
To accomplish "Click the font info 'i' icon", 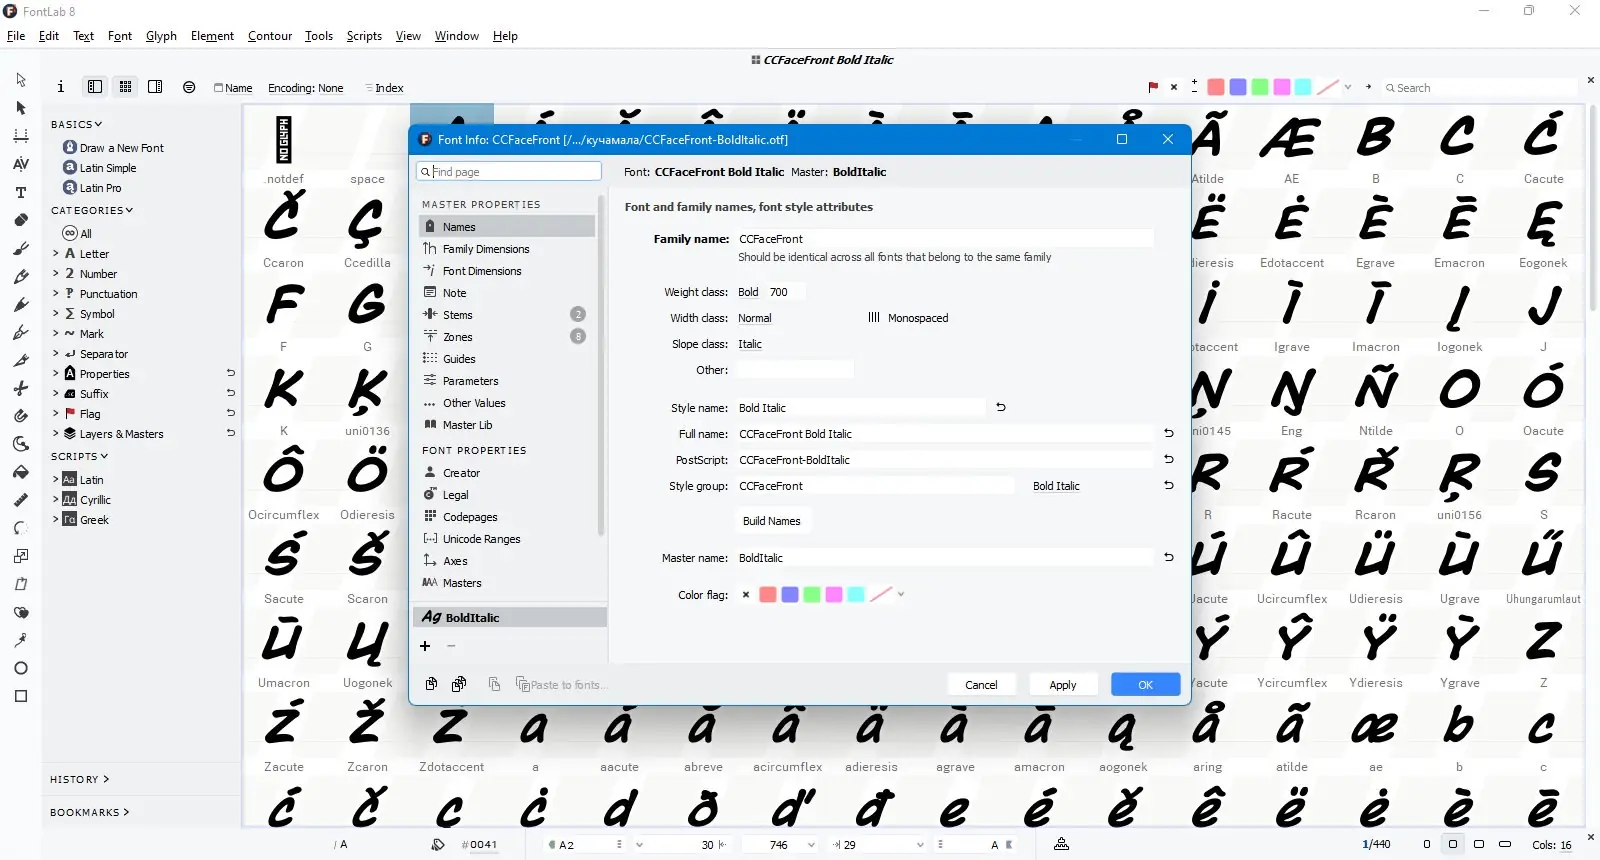I will (x=61, y=87).
